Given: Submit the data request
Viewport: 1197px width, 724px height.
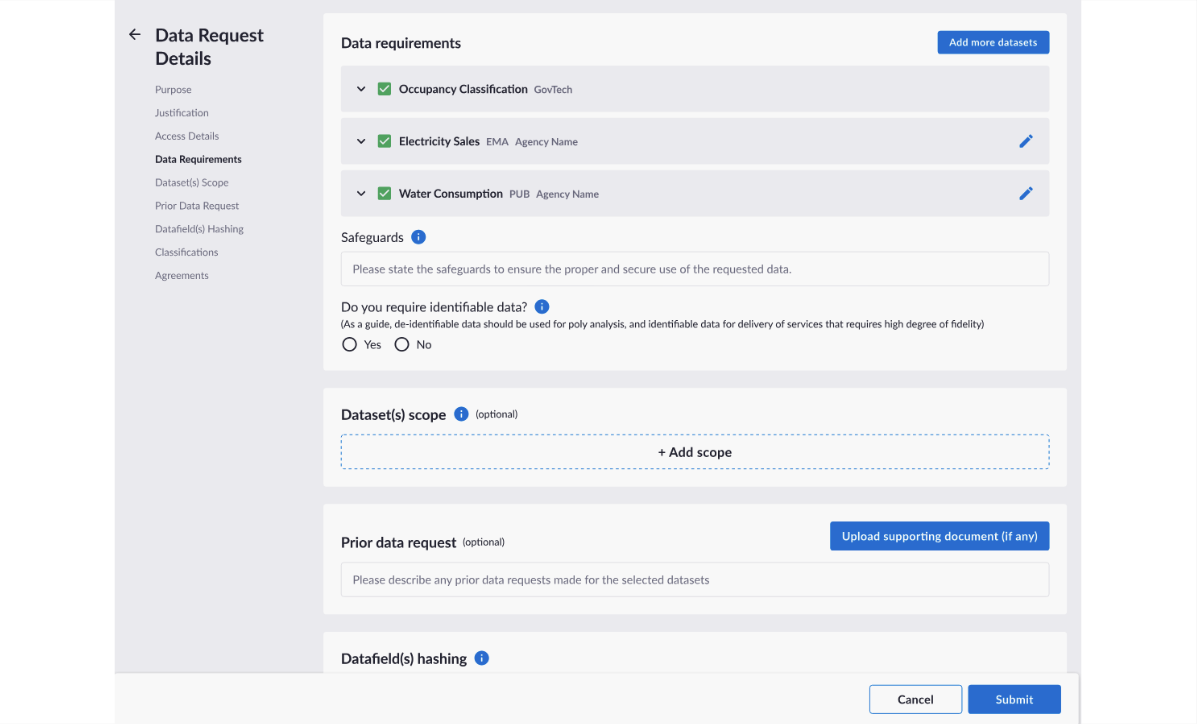Looking at the screenshot, I should tap(1014, 699).
